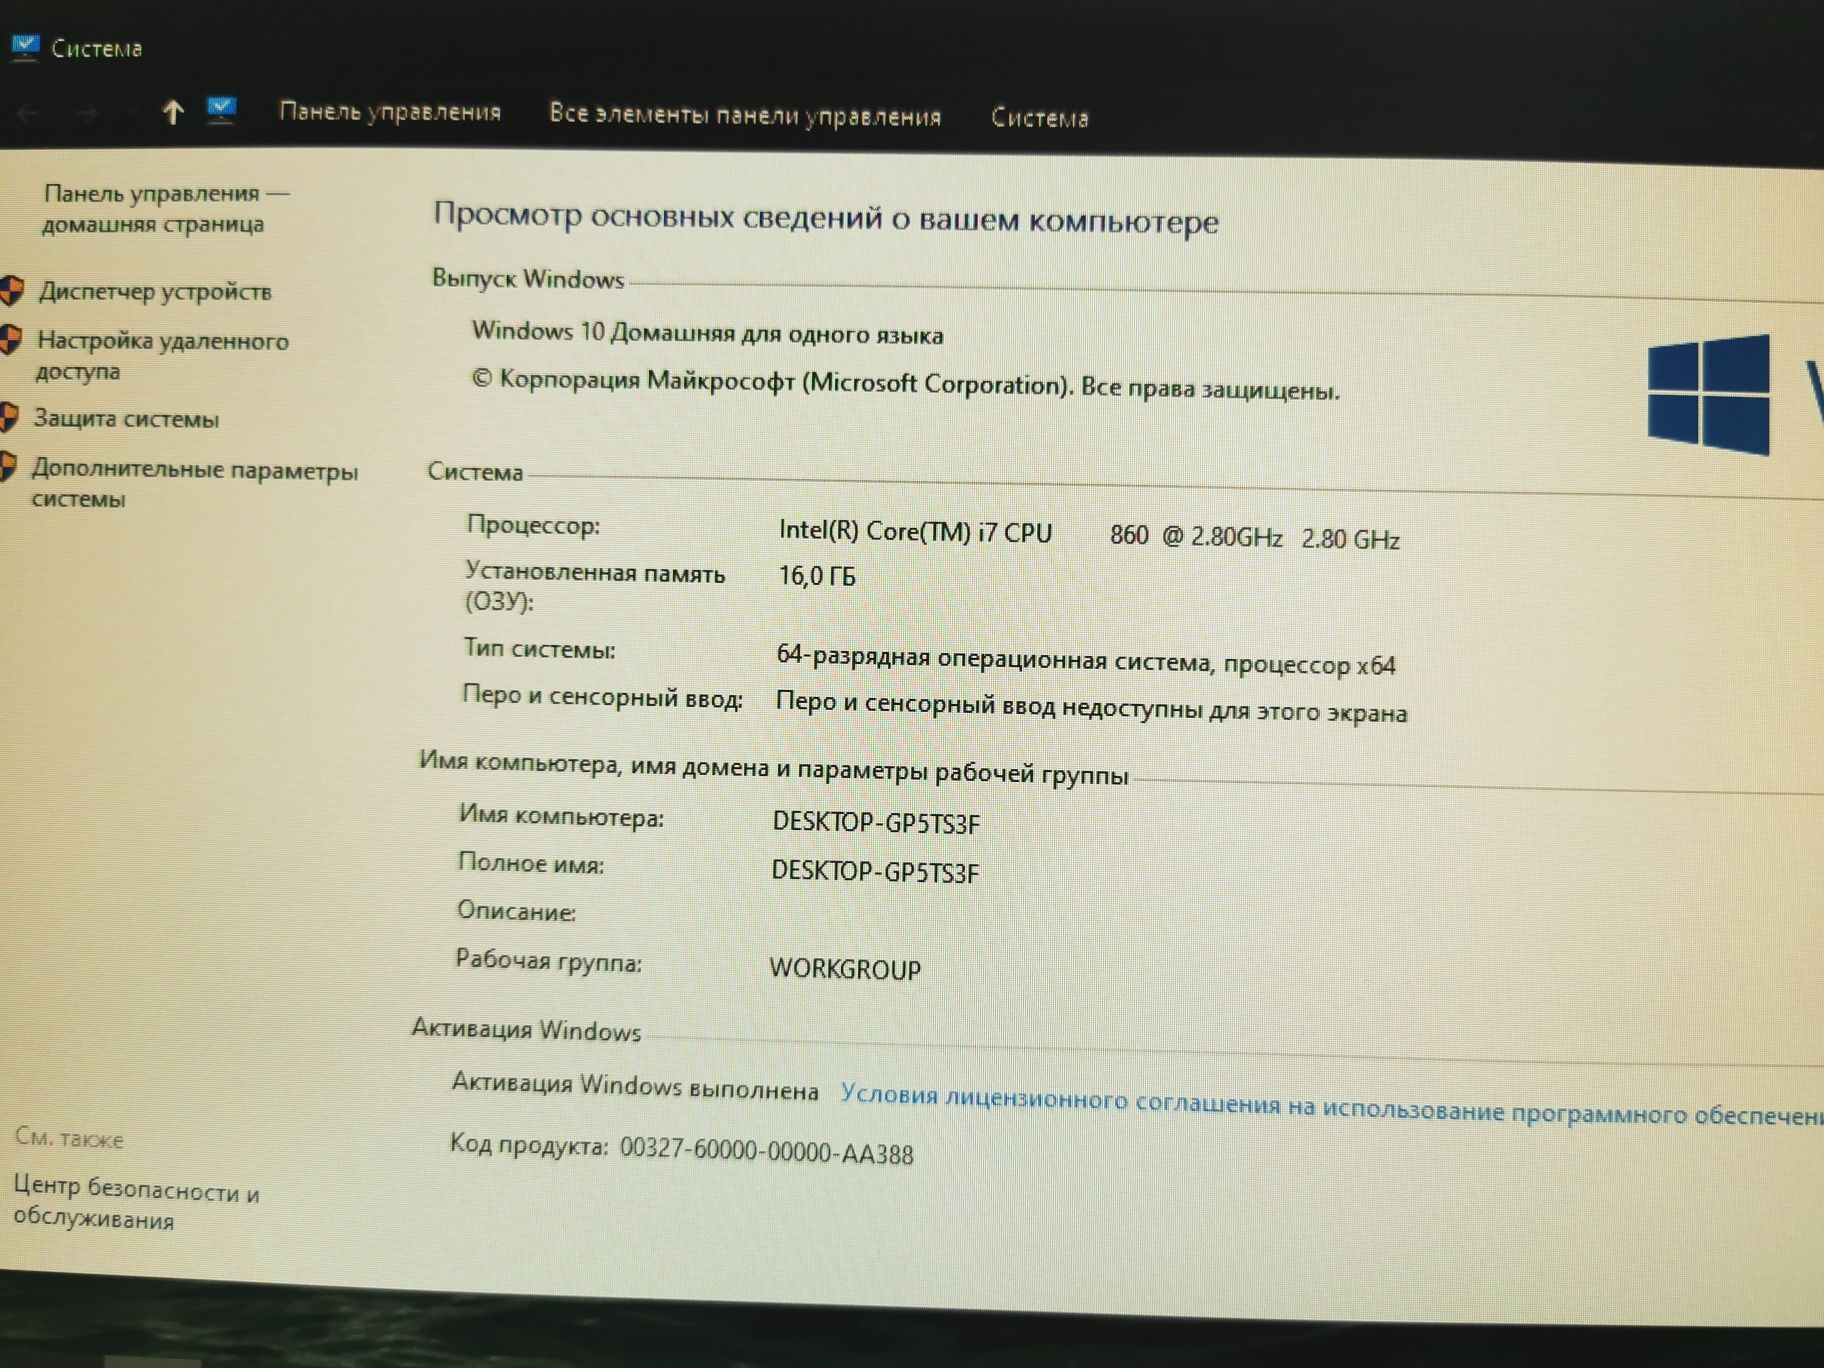The height and width of the screenshot is (1368, 1824).
Task: Click Активация Windows выполнена text
Action: coord(635,1085)
